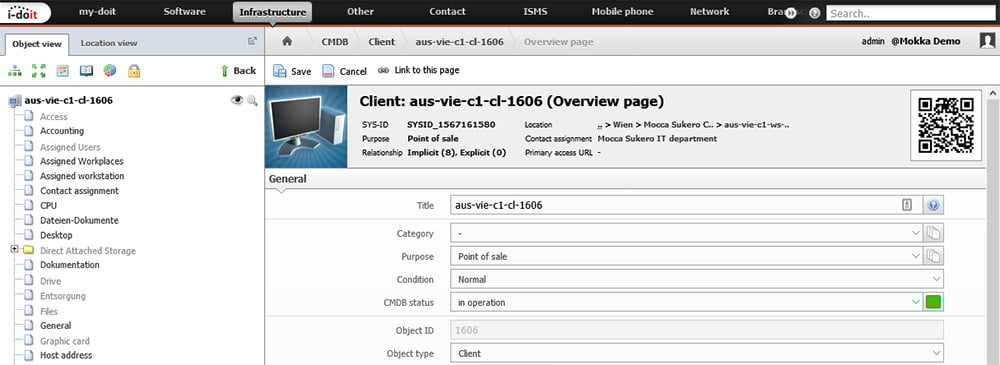The width and height of the screenshot is (1000, 365).
Task: Click the QR code image
Action: (946, 125)
